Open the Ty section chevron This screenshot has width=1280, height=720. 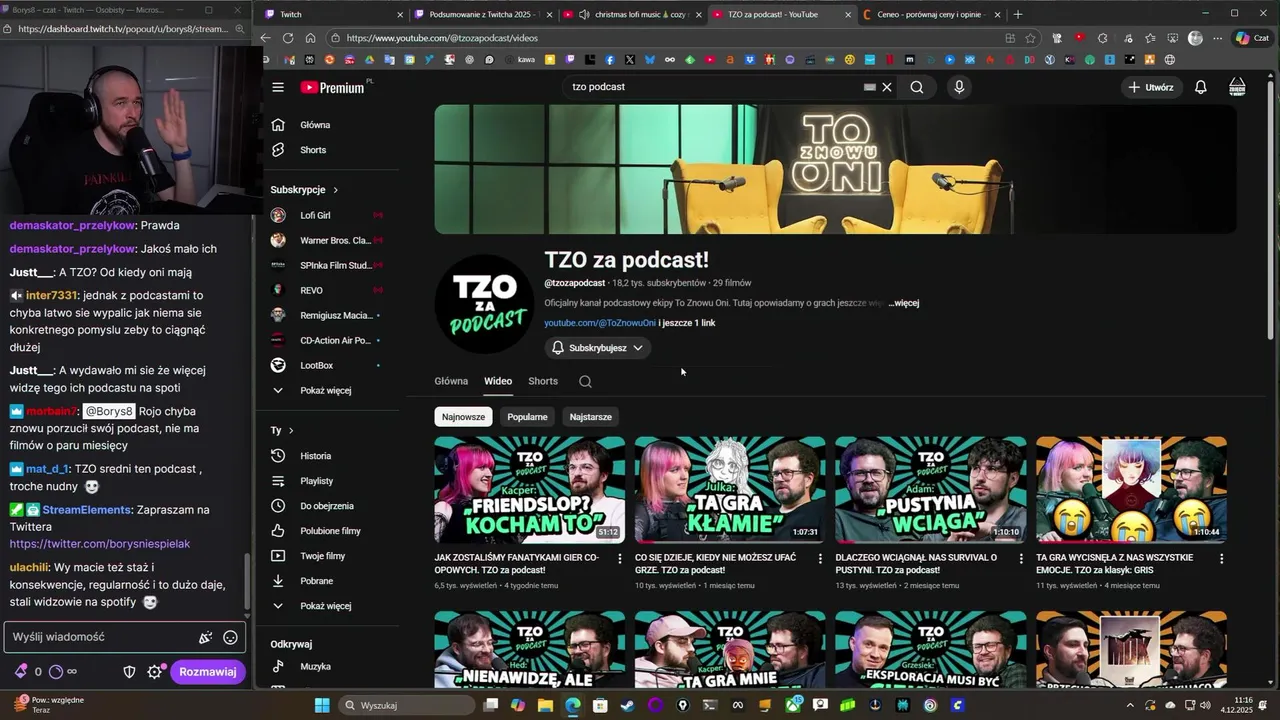click(x=291, y=430)
